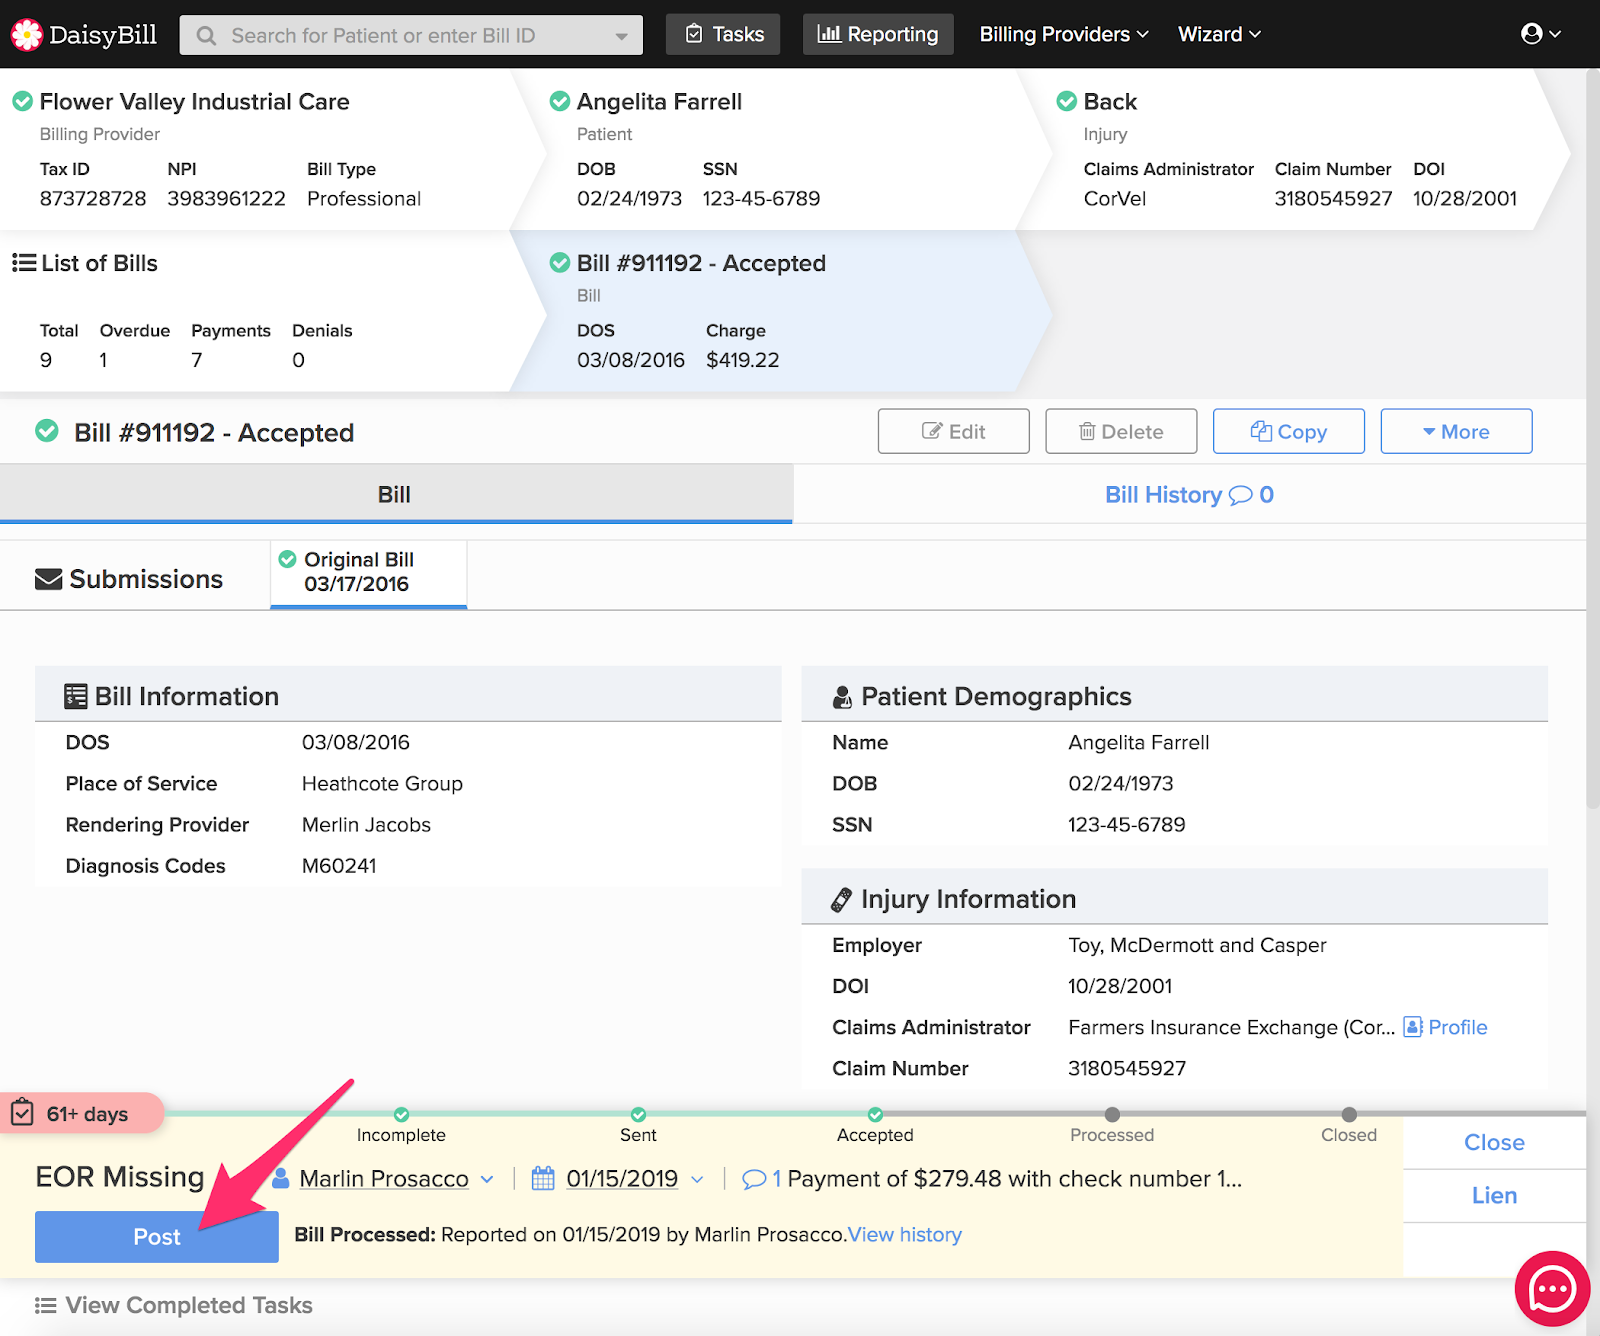Click the Injury Information bandage icon
Image resolution: width=1600 pixels, height=1336 pixels.
pos(842,900)
